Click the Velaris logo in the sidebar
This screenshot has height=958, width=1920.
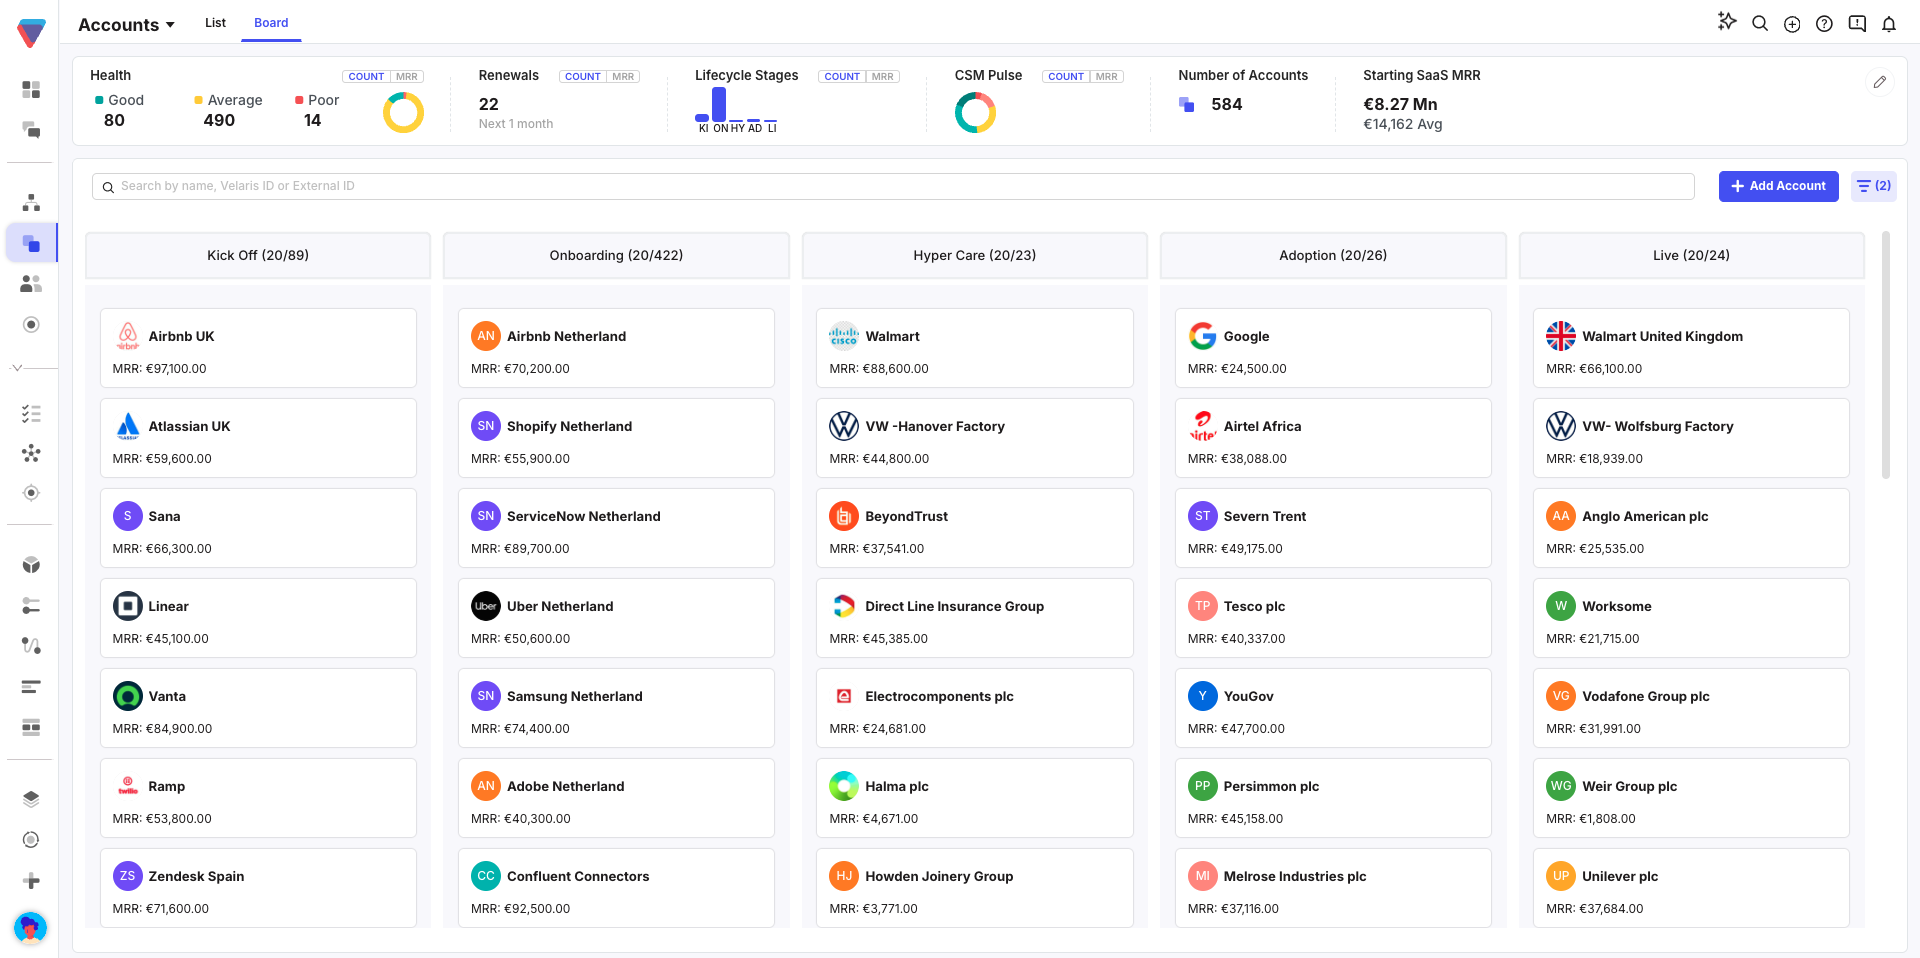[x=31, y=33]
